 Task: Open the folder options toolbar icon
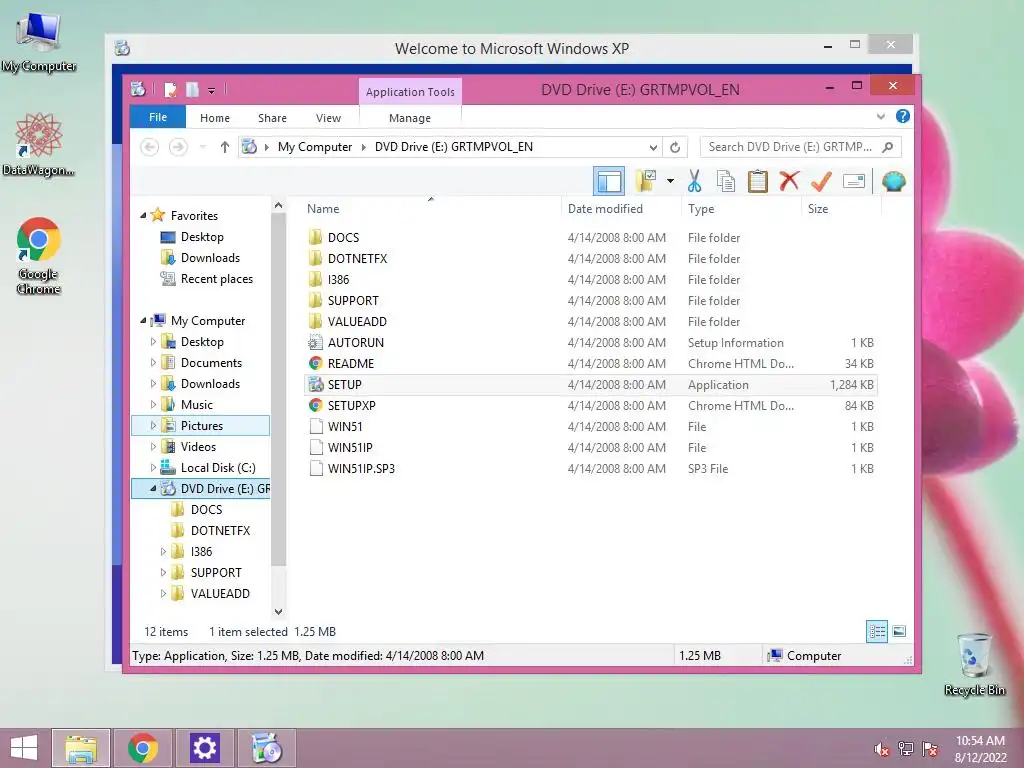(646, 181)
